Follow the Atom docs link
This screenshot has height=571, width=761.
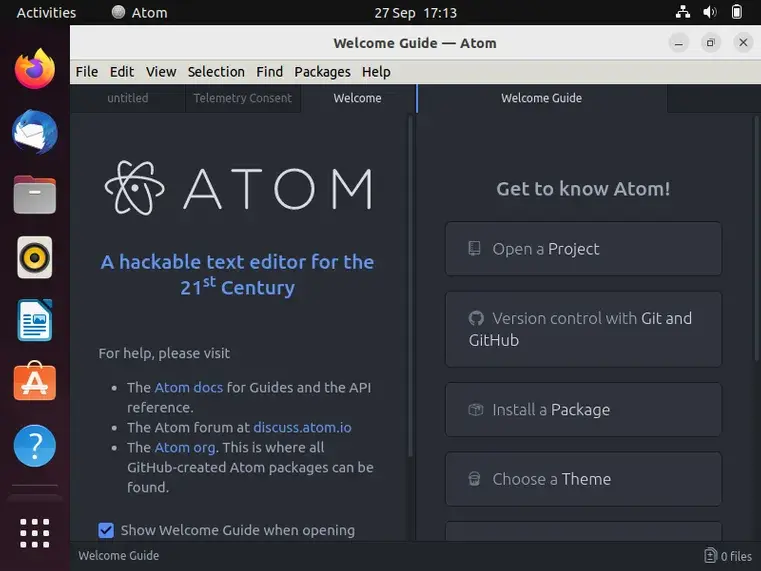tap(188, 388)
